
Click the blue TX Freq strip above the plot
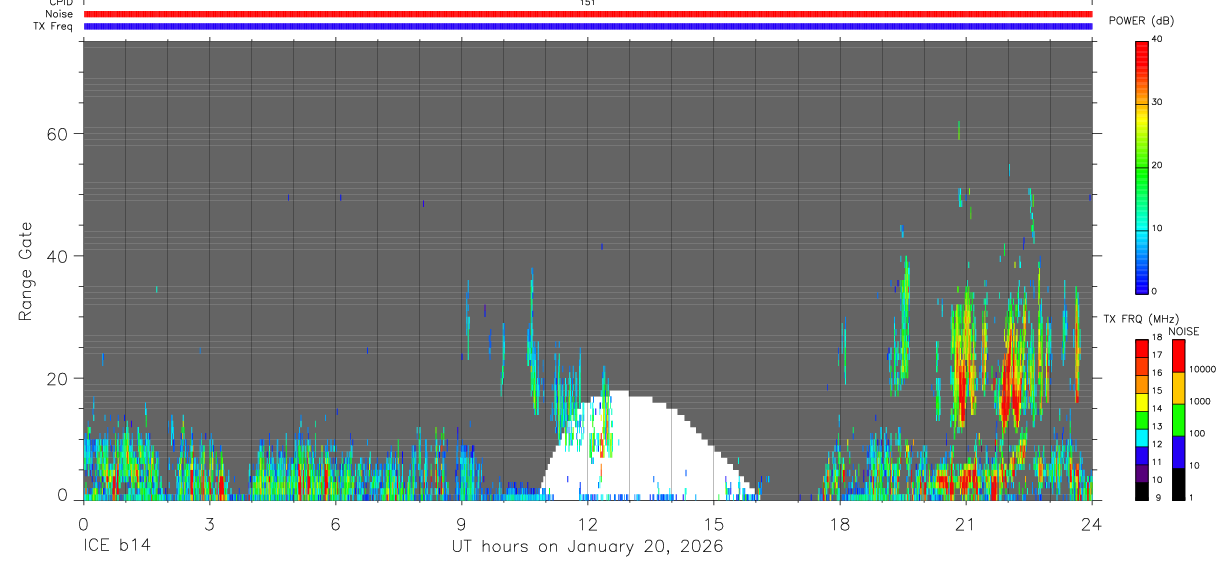[x=587, y=26]
